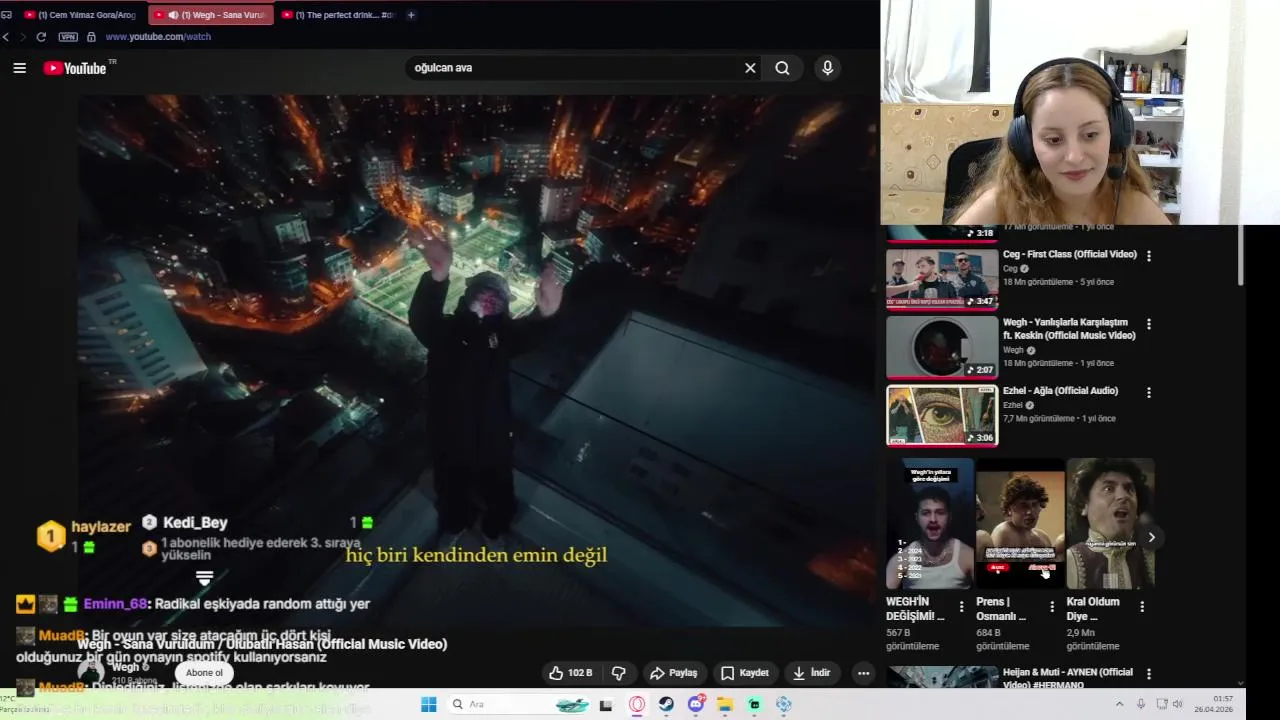Viewport: 1280px width, 720px height.
Task: Start voice search with microphone icon
Action: point(827,68)
